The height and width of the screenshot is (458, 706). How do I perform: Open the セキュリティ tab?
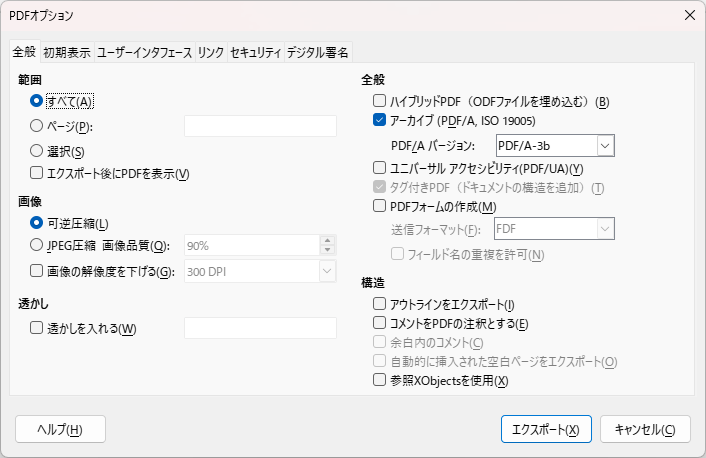255,53
